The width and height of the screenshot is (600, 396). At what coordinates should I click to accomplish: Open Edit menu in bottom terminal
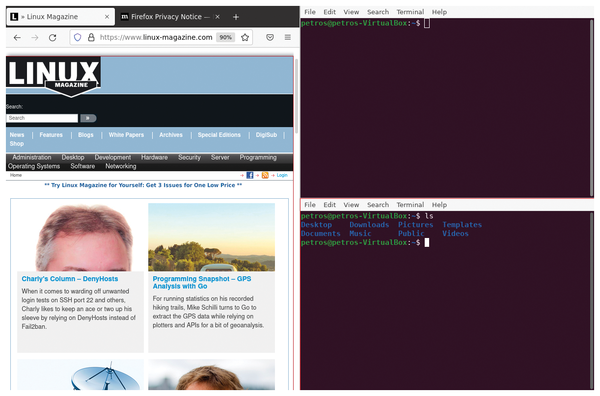pos(329,205)
